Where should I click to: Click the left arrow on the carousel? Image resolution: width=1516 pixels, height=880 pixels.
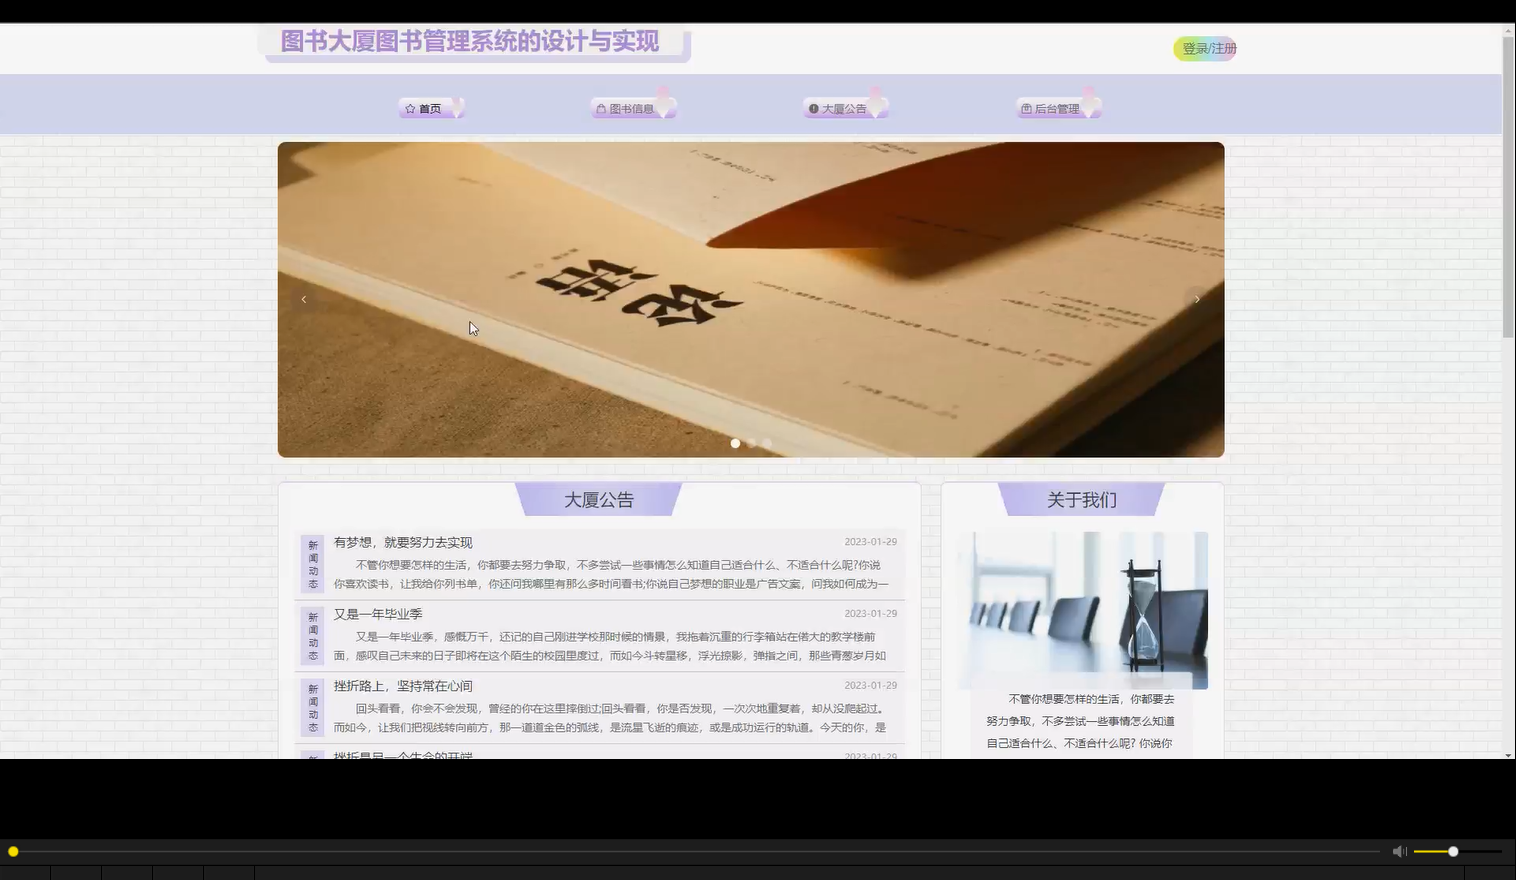304,299
